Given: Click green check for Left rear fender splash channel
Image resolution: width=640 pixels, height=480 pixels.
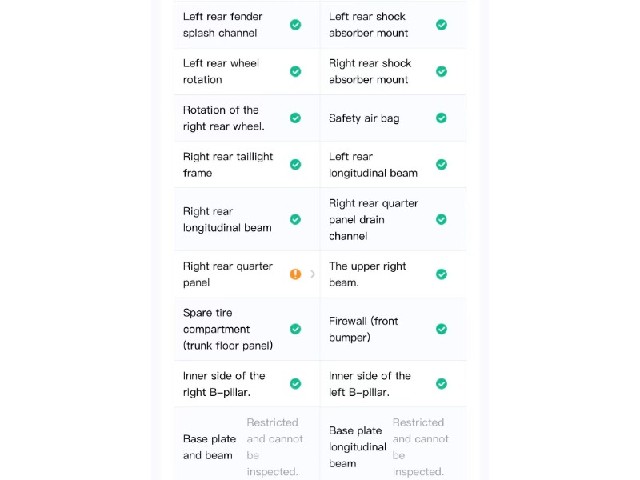Looking at the screenshot, I should point(296,24).
